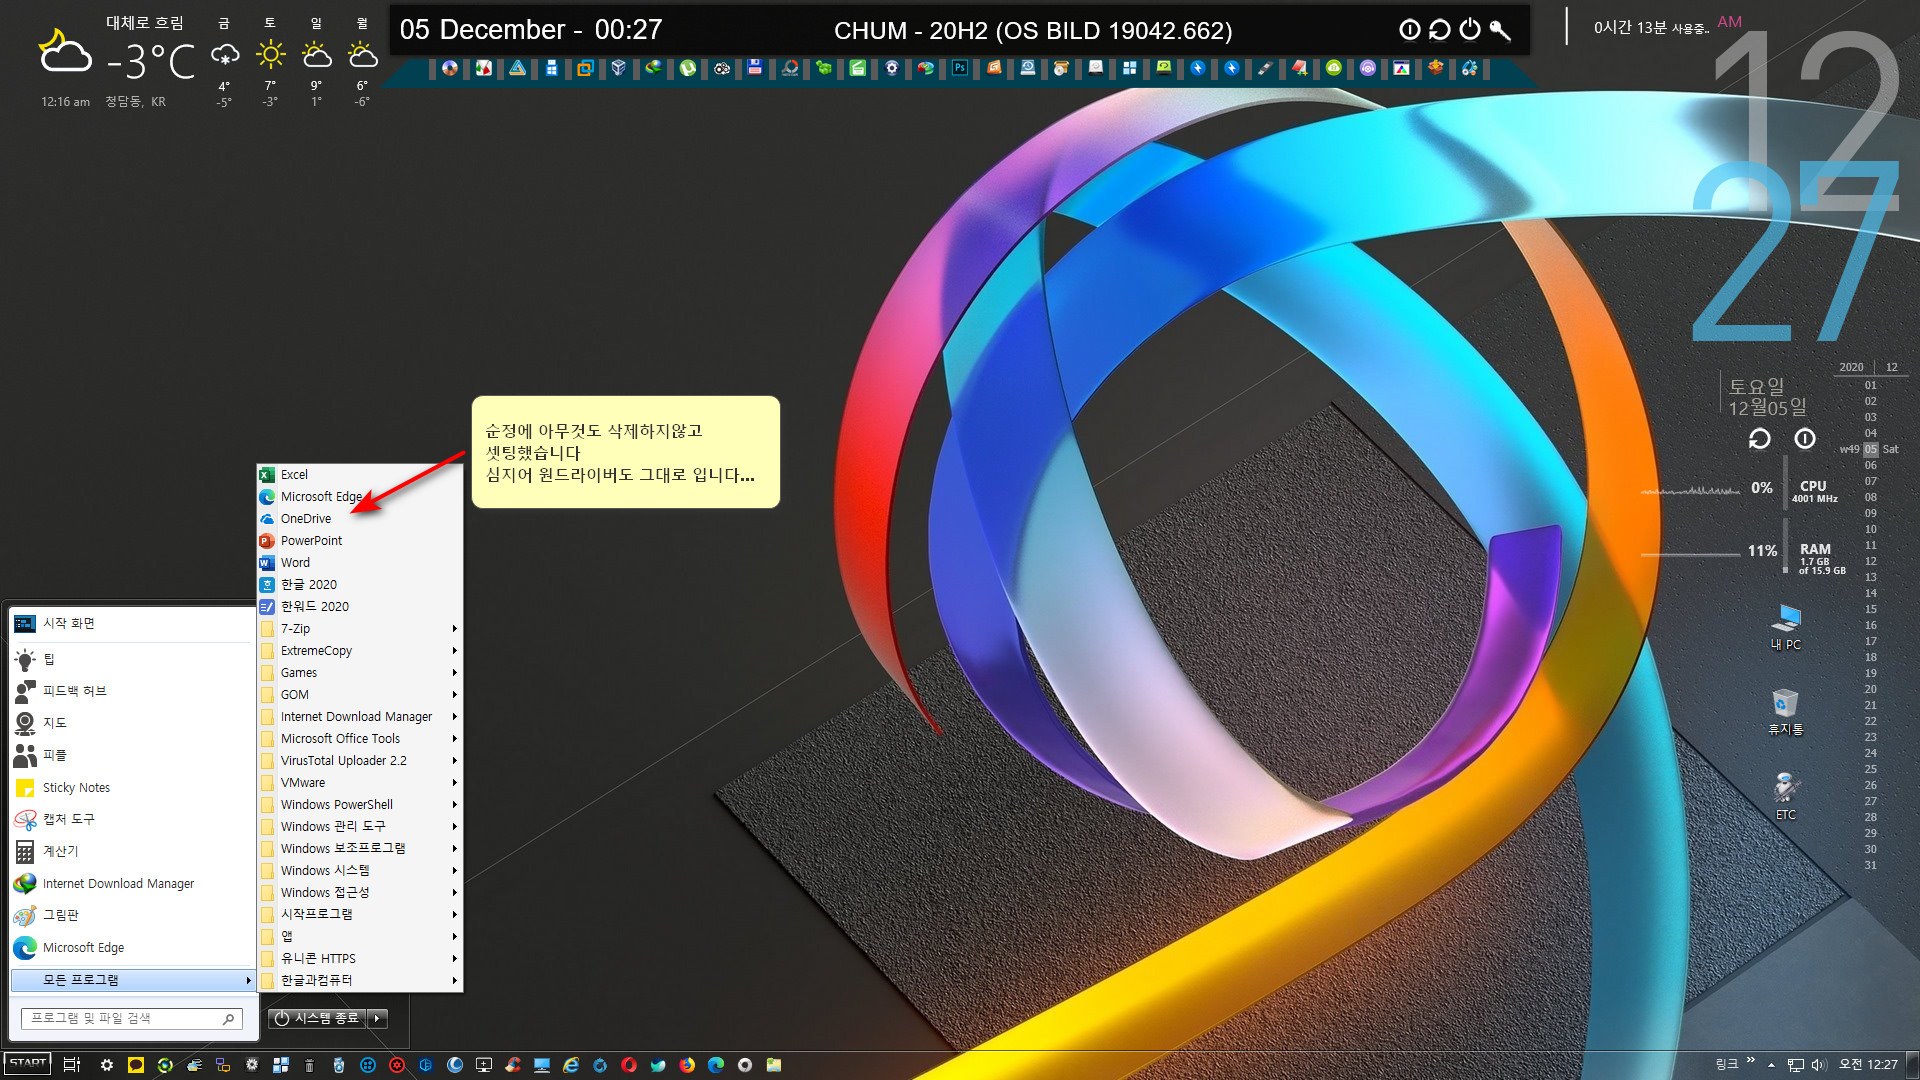Image resolution: width=1920 pixels, height=1080 pixels.
Task: Open 피드백 허브 in start menu
Action: [132, 692]
